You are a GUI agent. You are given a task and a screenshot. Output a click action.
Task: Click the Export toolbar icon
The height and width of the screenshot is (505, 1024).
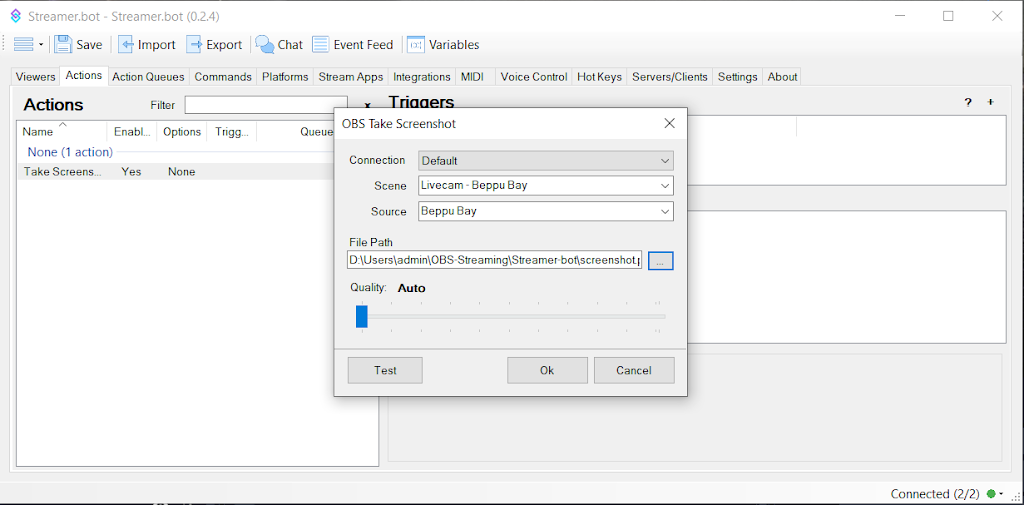coord(195,44)
